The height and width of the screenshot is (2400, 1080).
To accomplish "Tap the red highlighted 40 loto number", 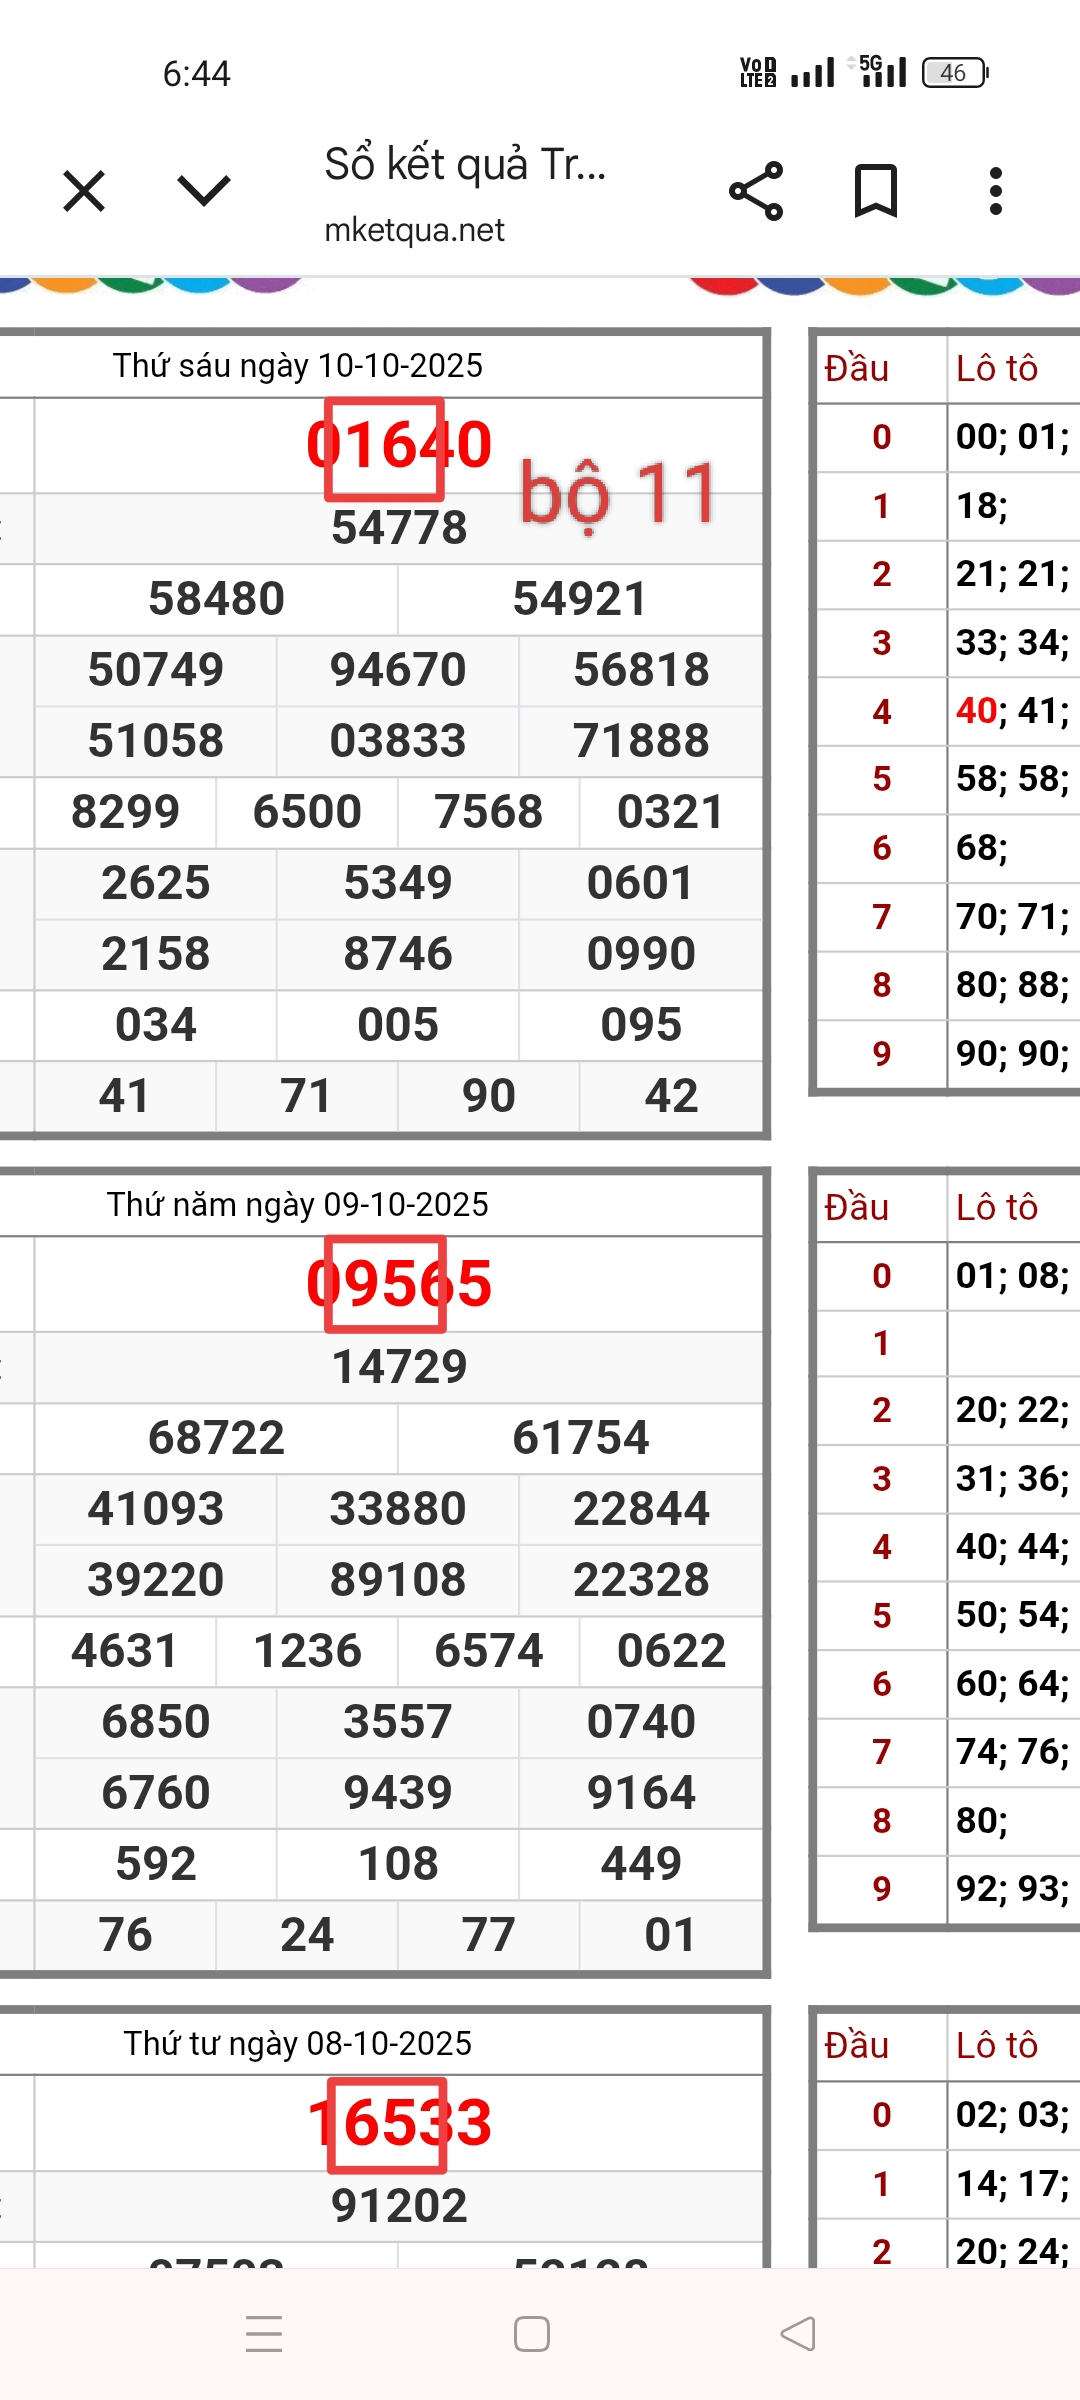I will [976, 711].
